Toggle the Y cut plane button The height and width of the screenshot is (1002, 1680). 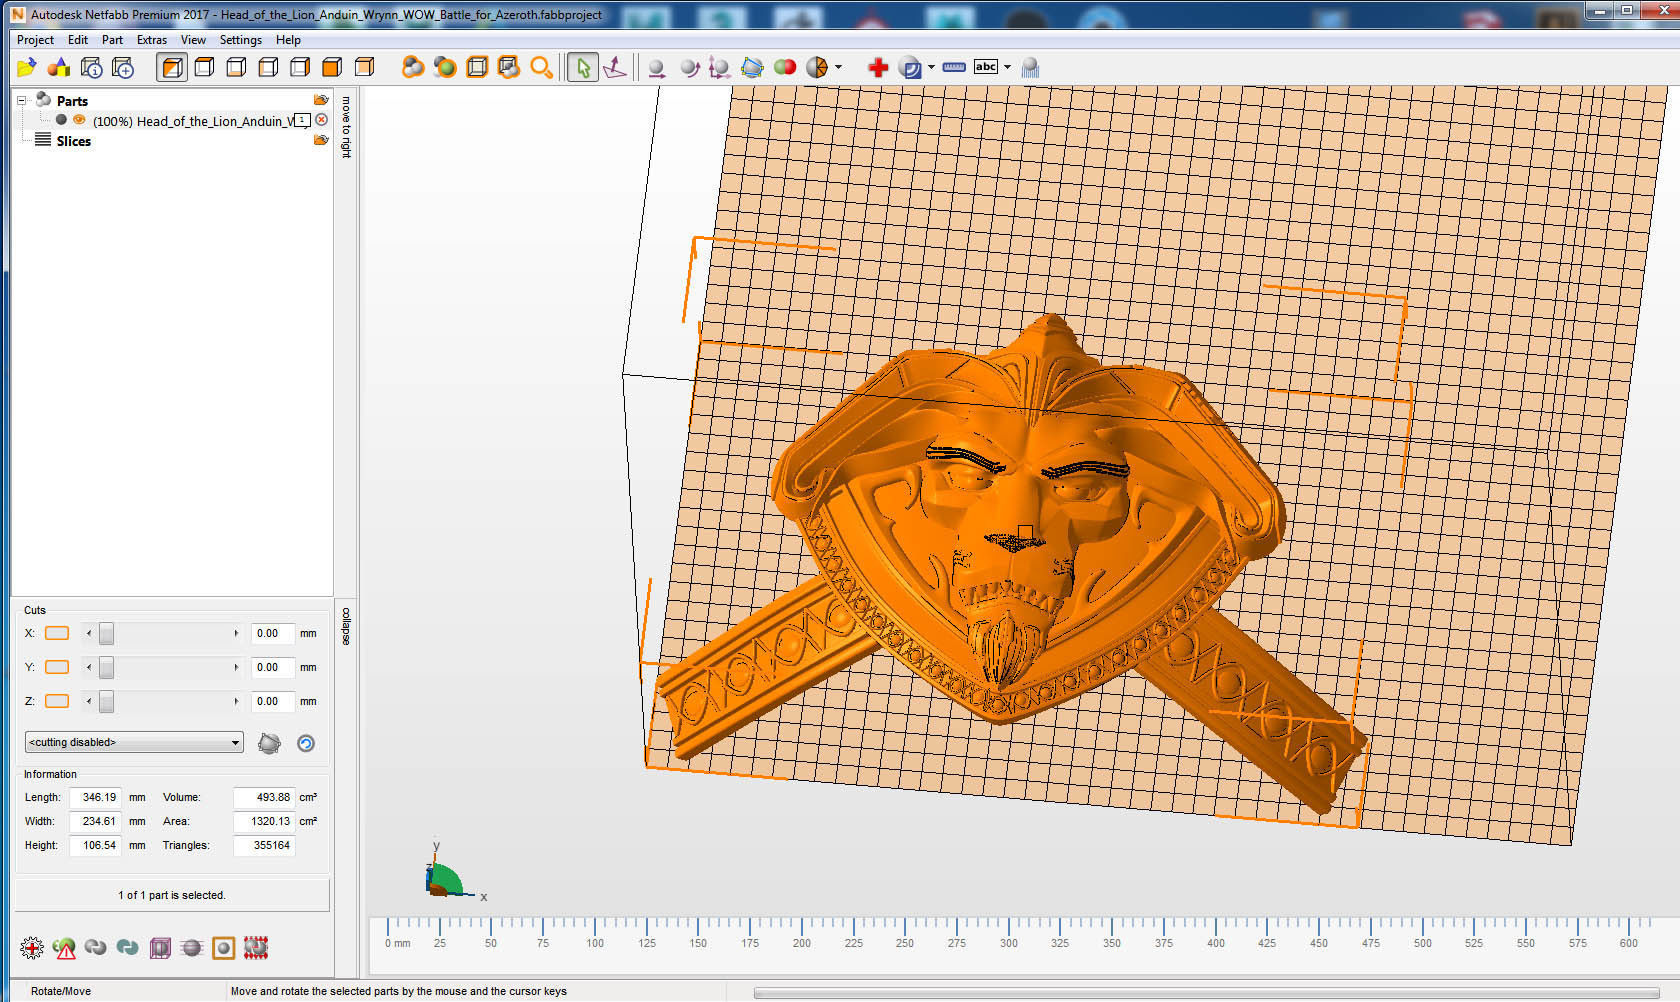point(57,667)
